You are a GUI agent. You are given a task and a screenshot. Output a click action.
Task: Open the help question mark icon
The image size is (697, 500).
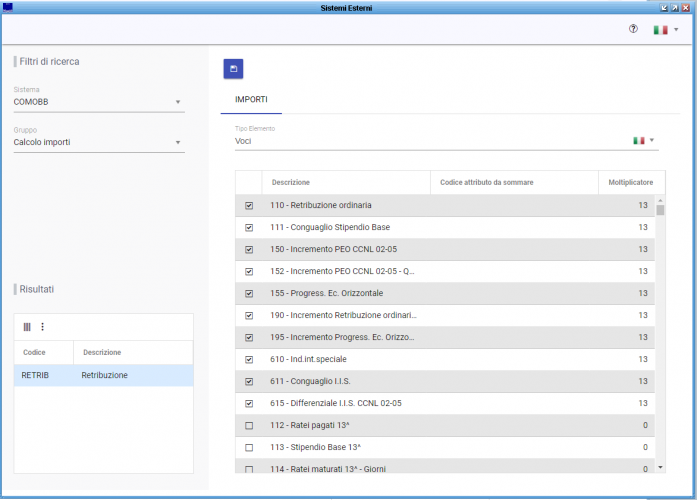click(x=633, y=29)
